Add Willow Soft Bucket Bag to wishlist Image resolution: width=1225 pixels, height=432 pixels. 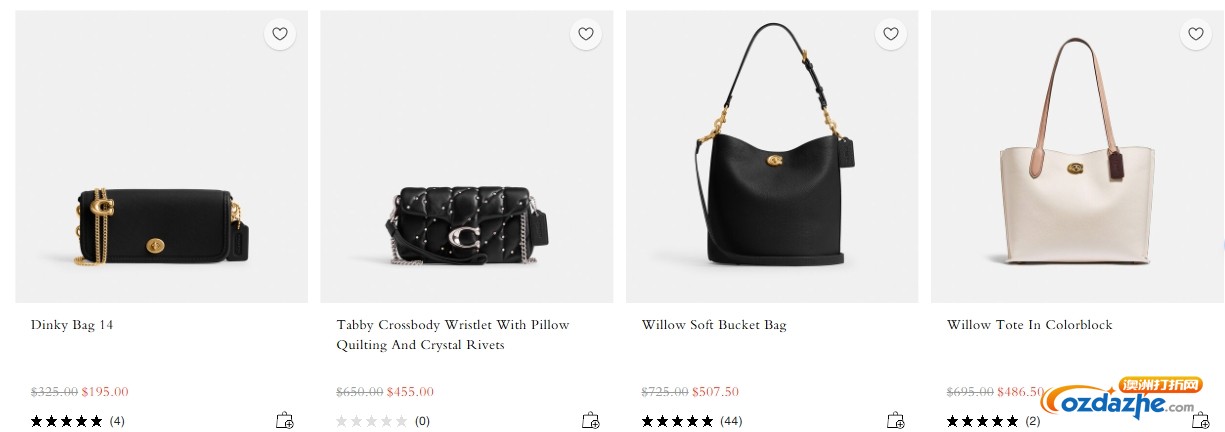click(890, 34)
